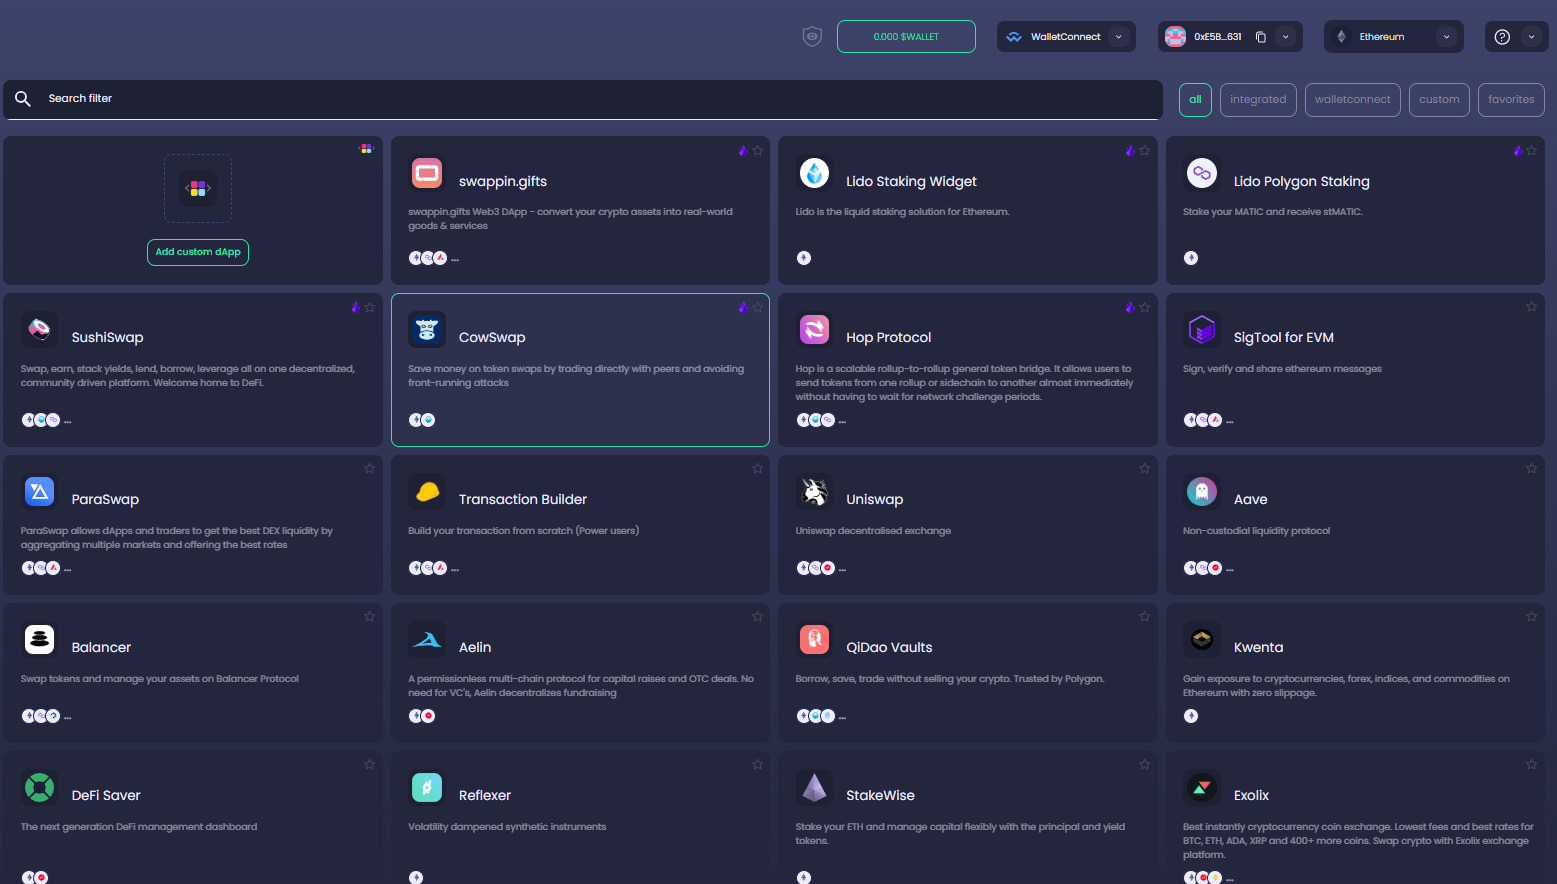Click the 0.000 $WALLET balance button
This screenshot has height=884, width=1557.
pyautogui.click(x=906, y=37)
